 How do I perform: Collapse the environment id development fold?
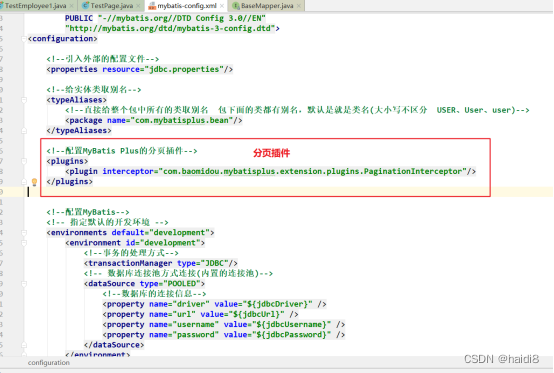[x=24, y=243]
